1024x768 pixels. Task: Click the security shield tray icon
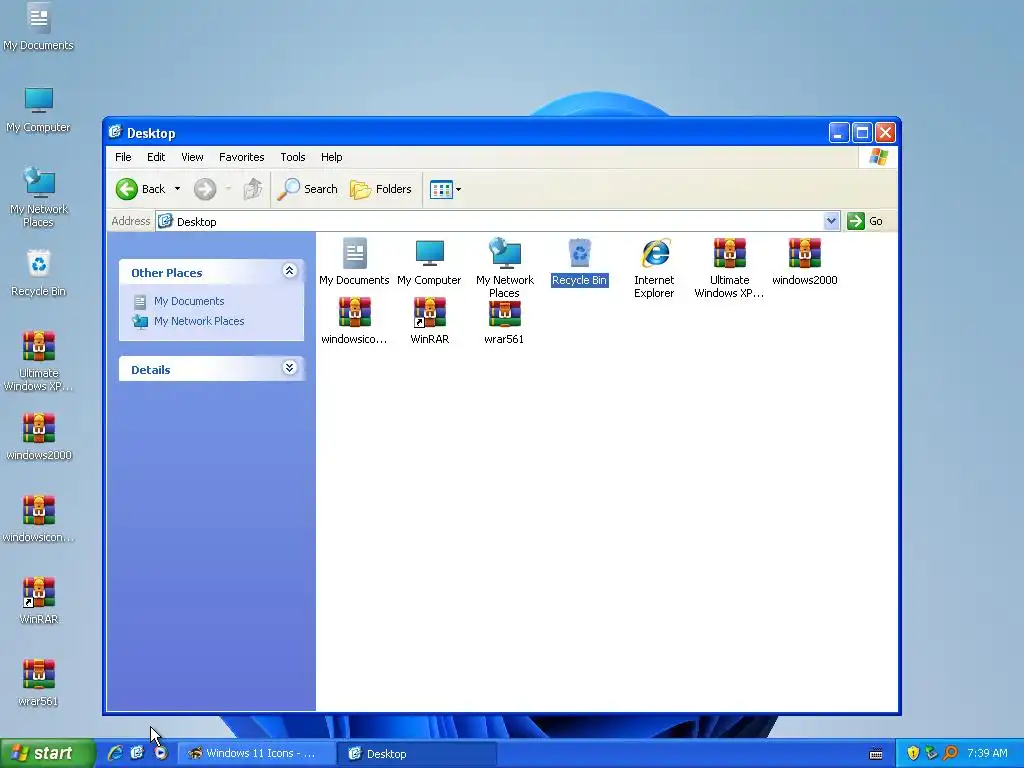(x=913, y=754)
